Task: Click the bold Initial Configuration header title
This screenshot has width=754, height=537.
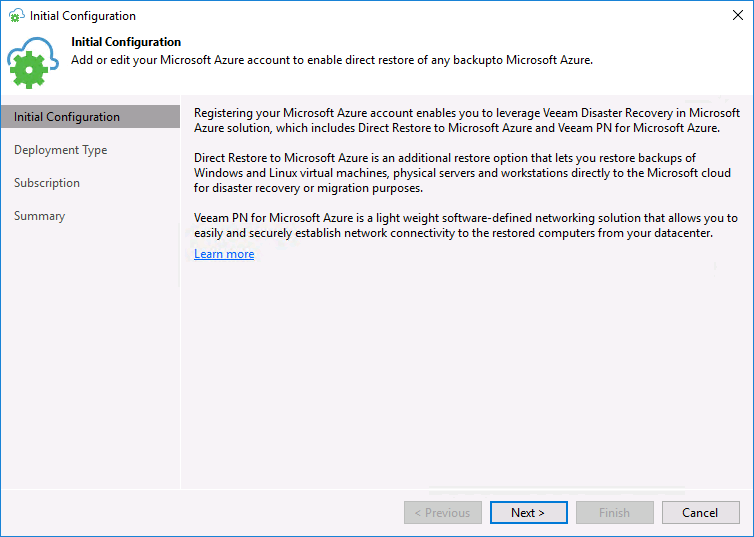Action: click(x=126, y=42)
